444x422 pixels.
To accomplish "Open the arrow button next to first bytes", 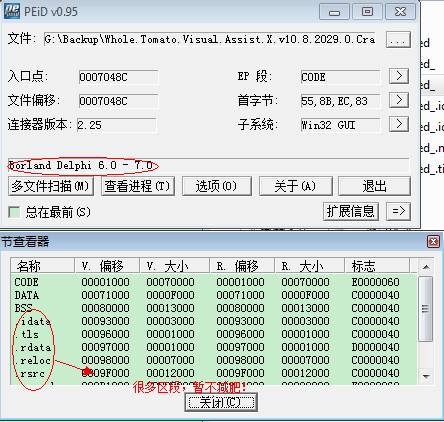I will click(399, 100).
